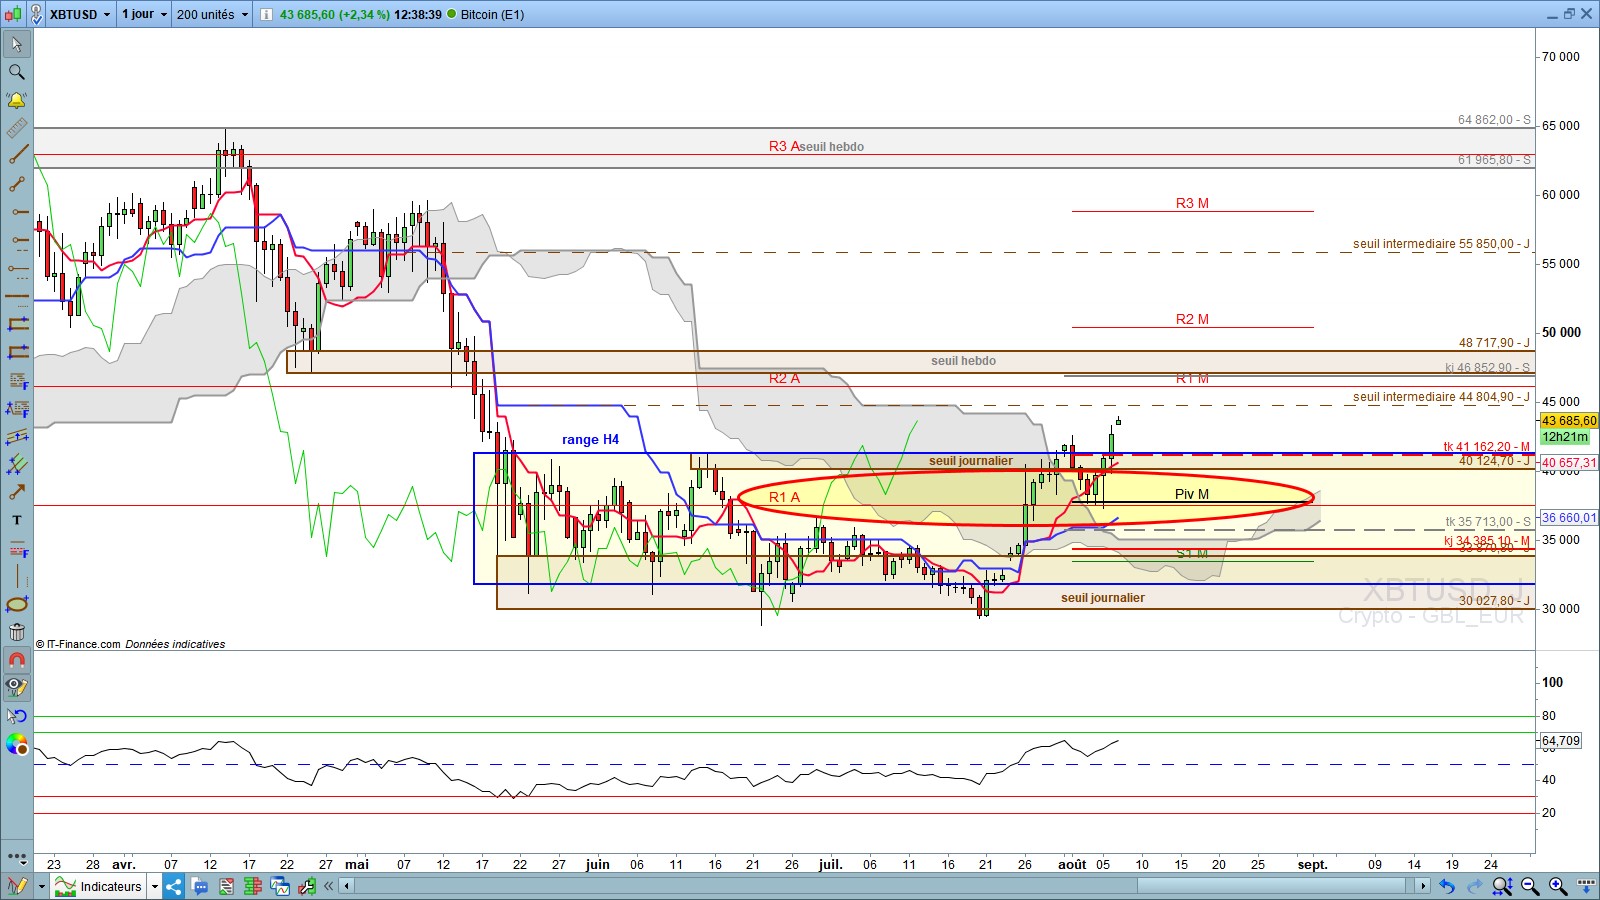Viewport: 1600px width, 900px height.
Task: Click the trash bin to delete objects
Action: (17, 632)
